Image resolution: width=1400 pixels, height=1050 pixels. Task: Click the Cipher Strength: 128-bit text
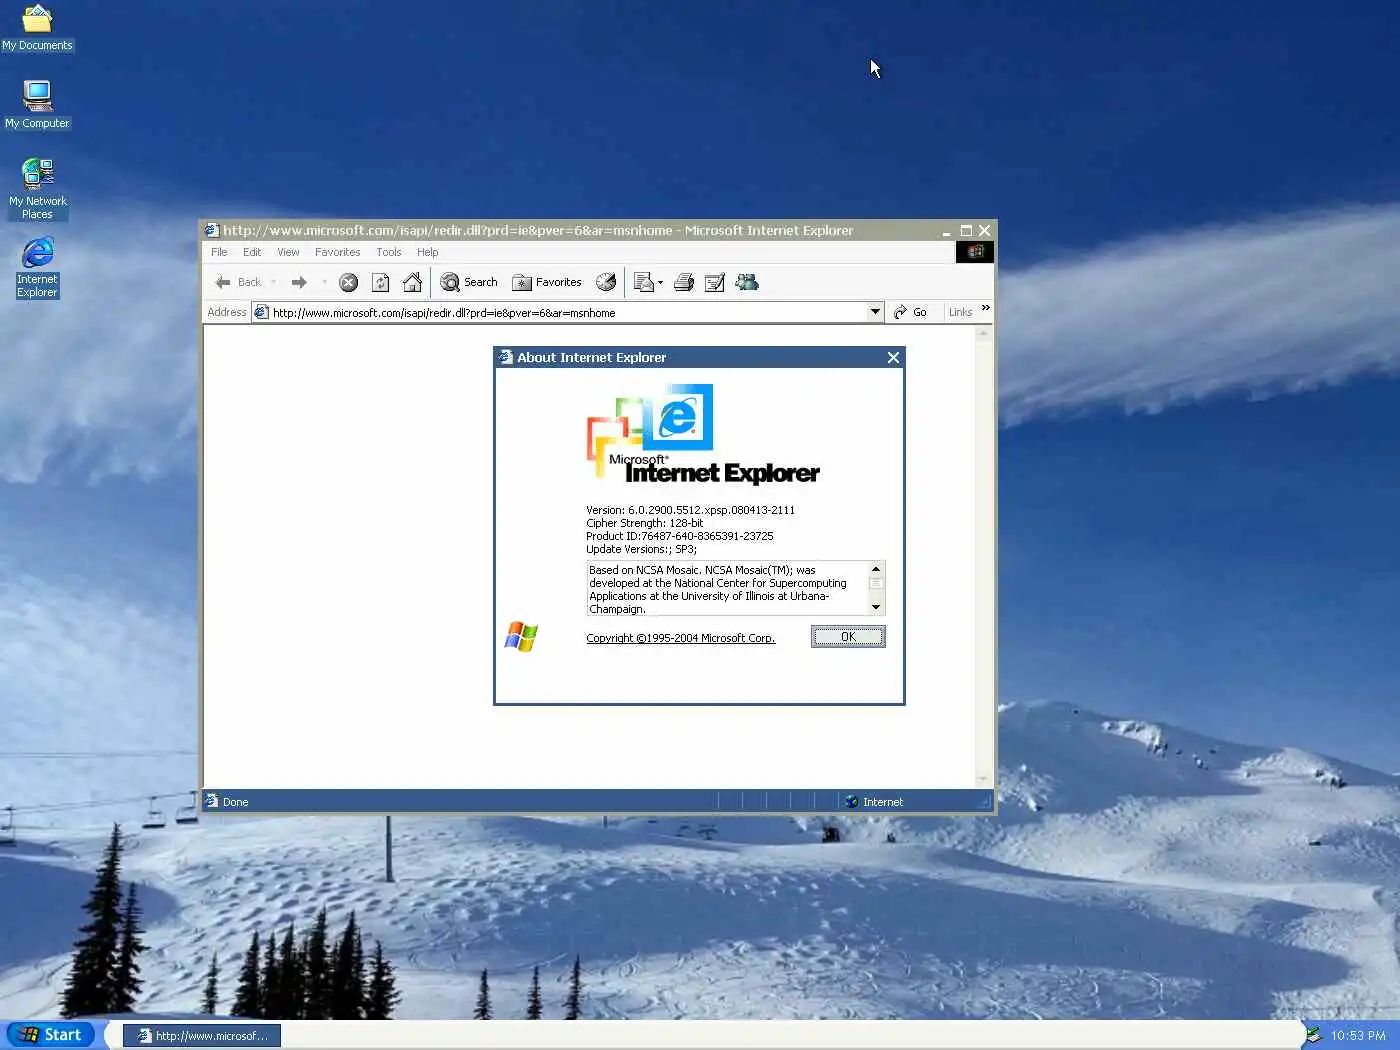coord(644,523)
